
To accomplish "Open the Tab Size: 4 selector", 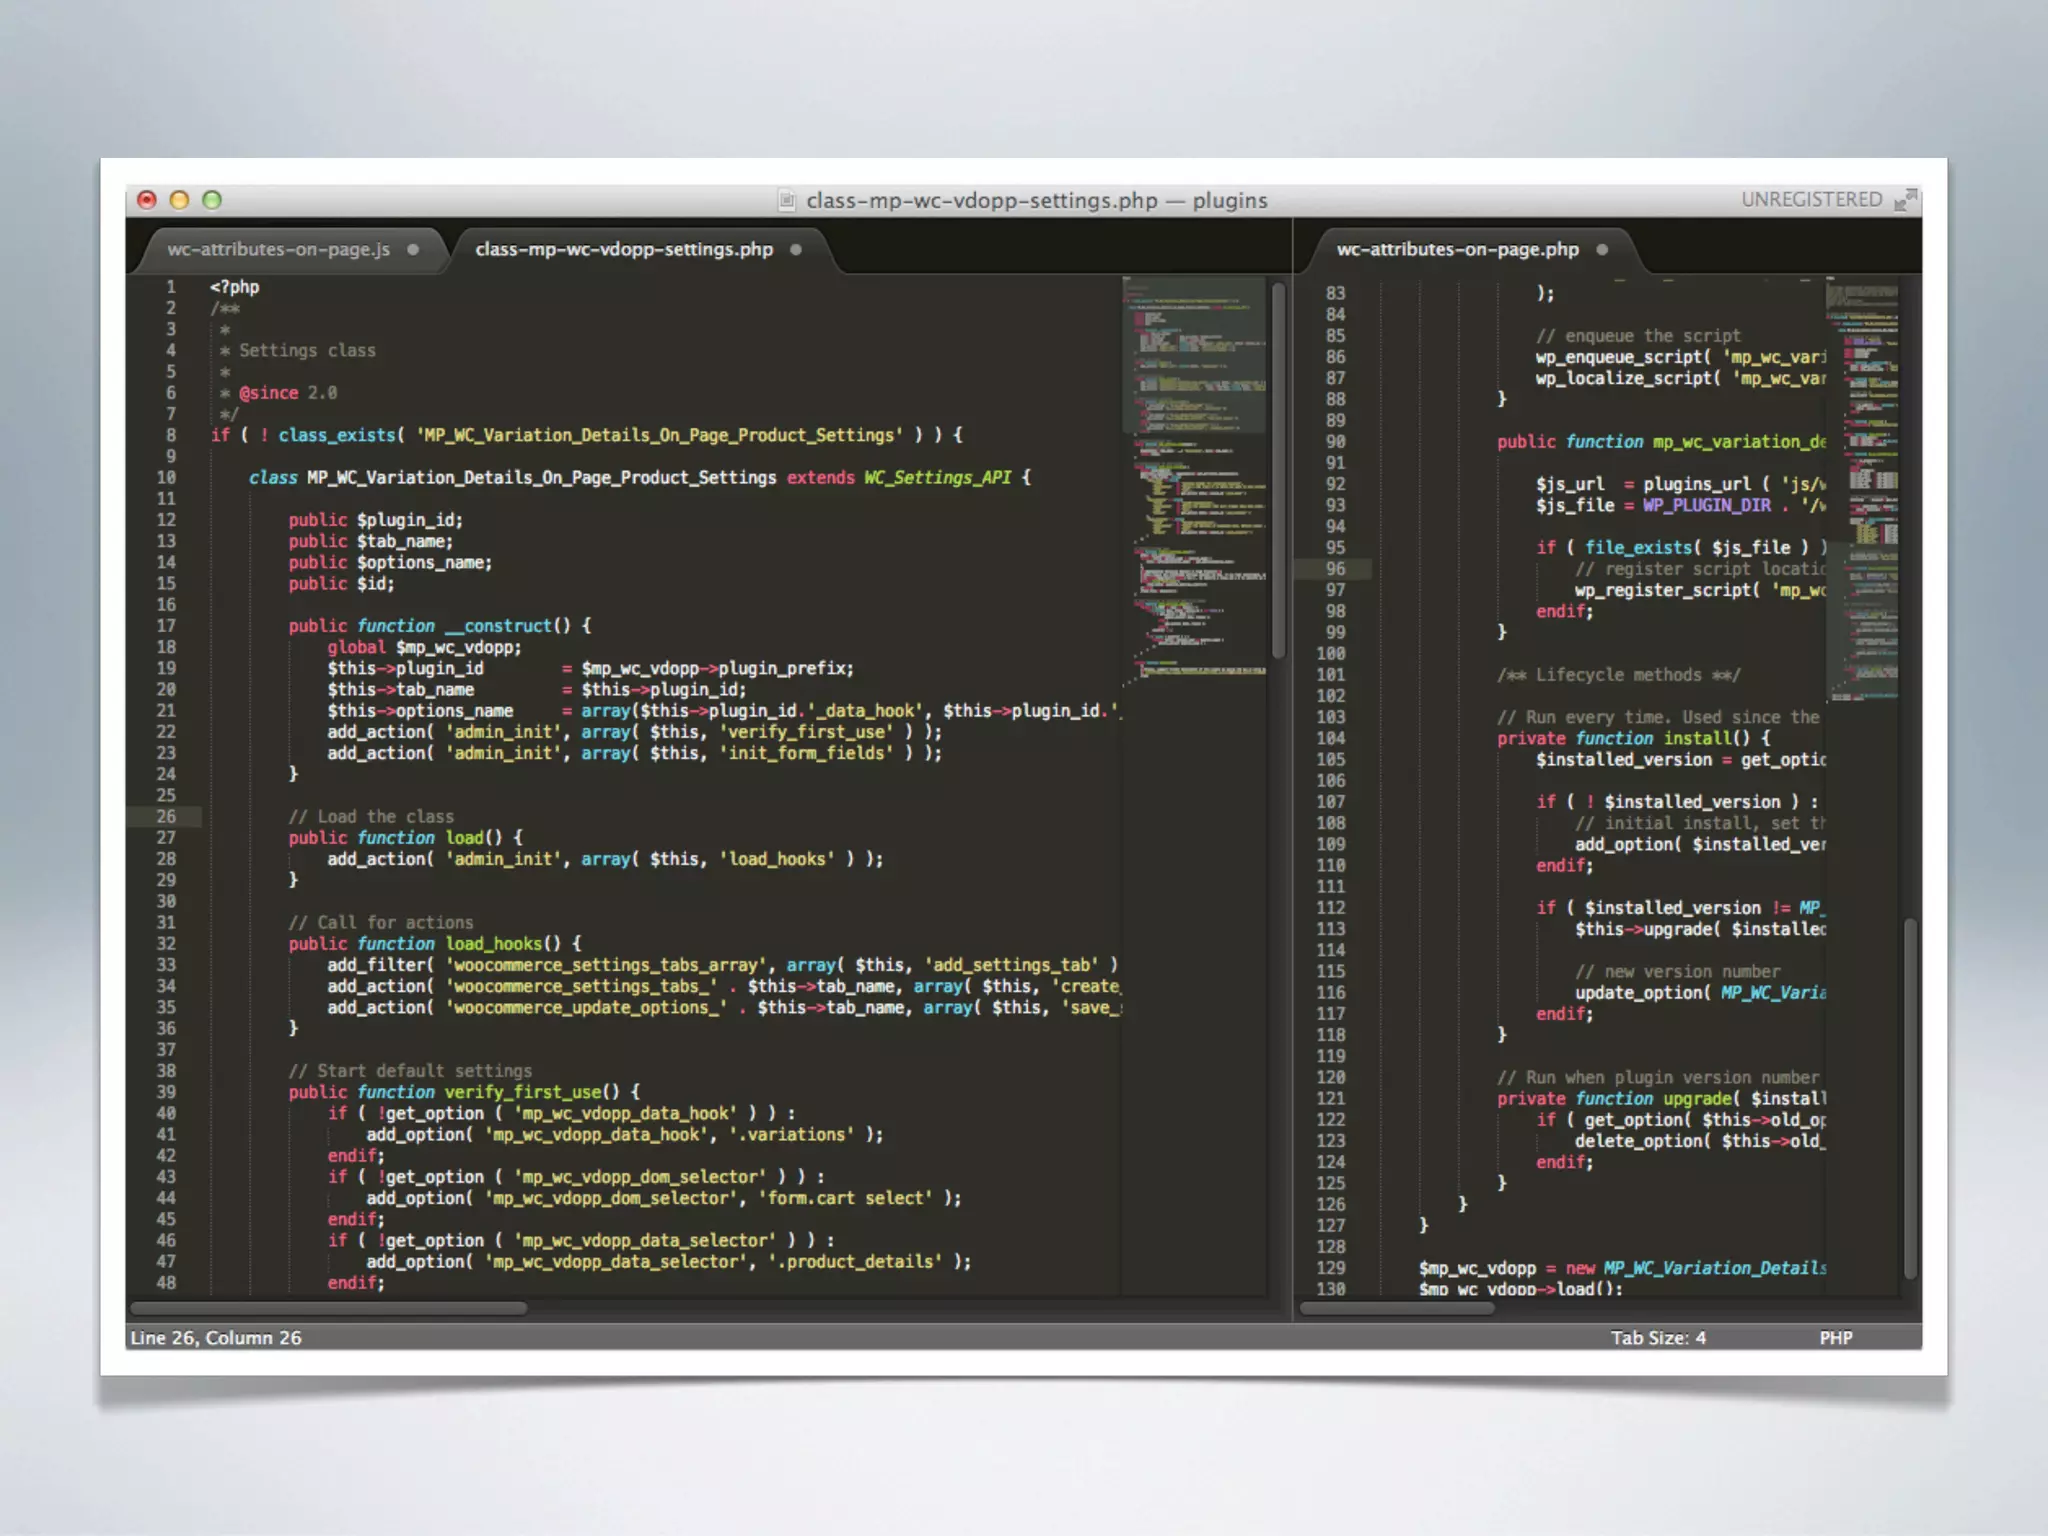I will [x=1658, y=1338].
